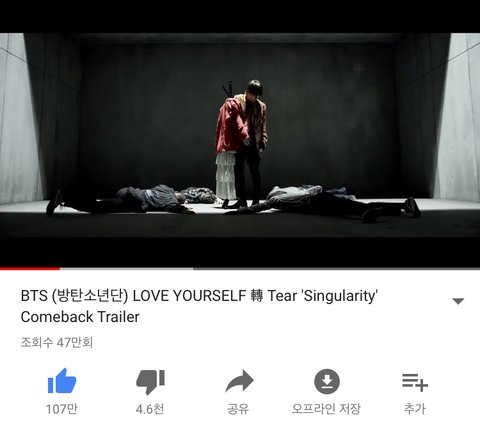Seek to the dark unbuffered progress section
Image resolution: width=480 pixels, height=436 pixels.
(337, 268)
